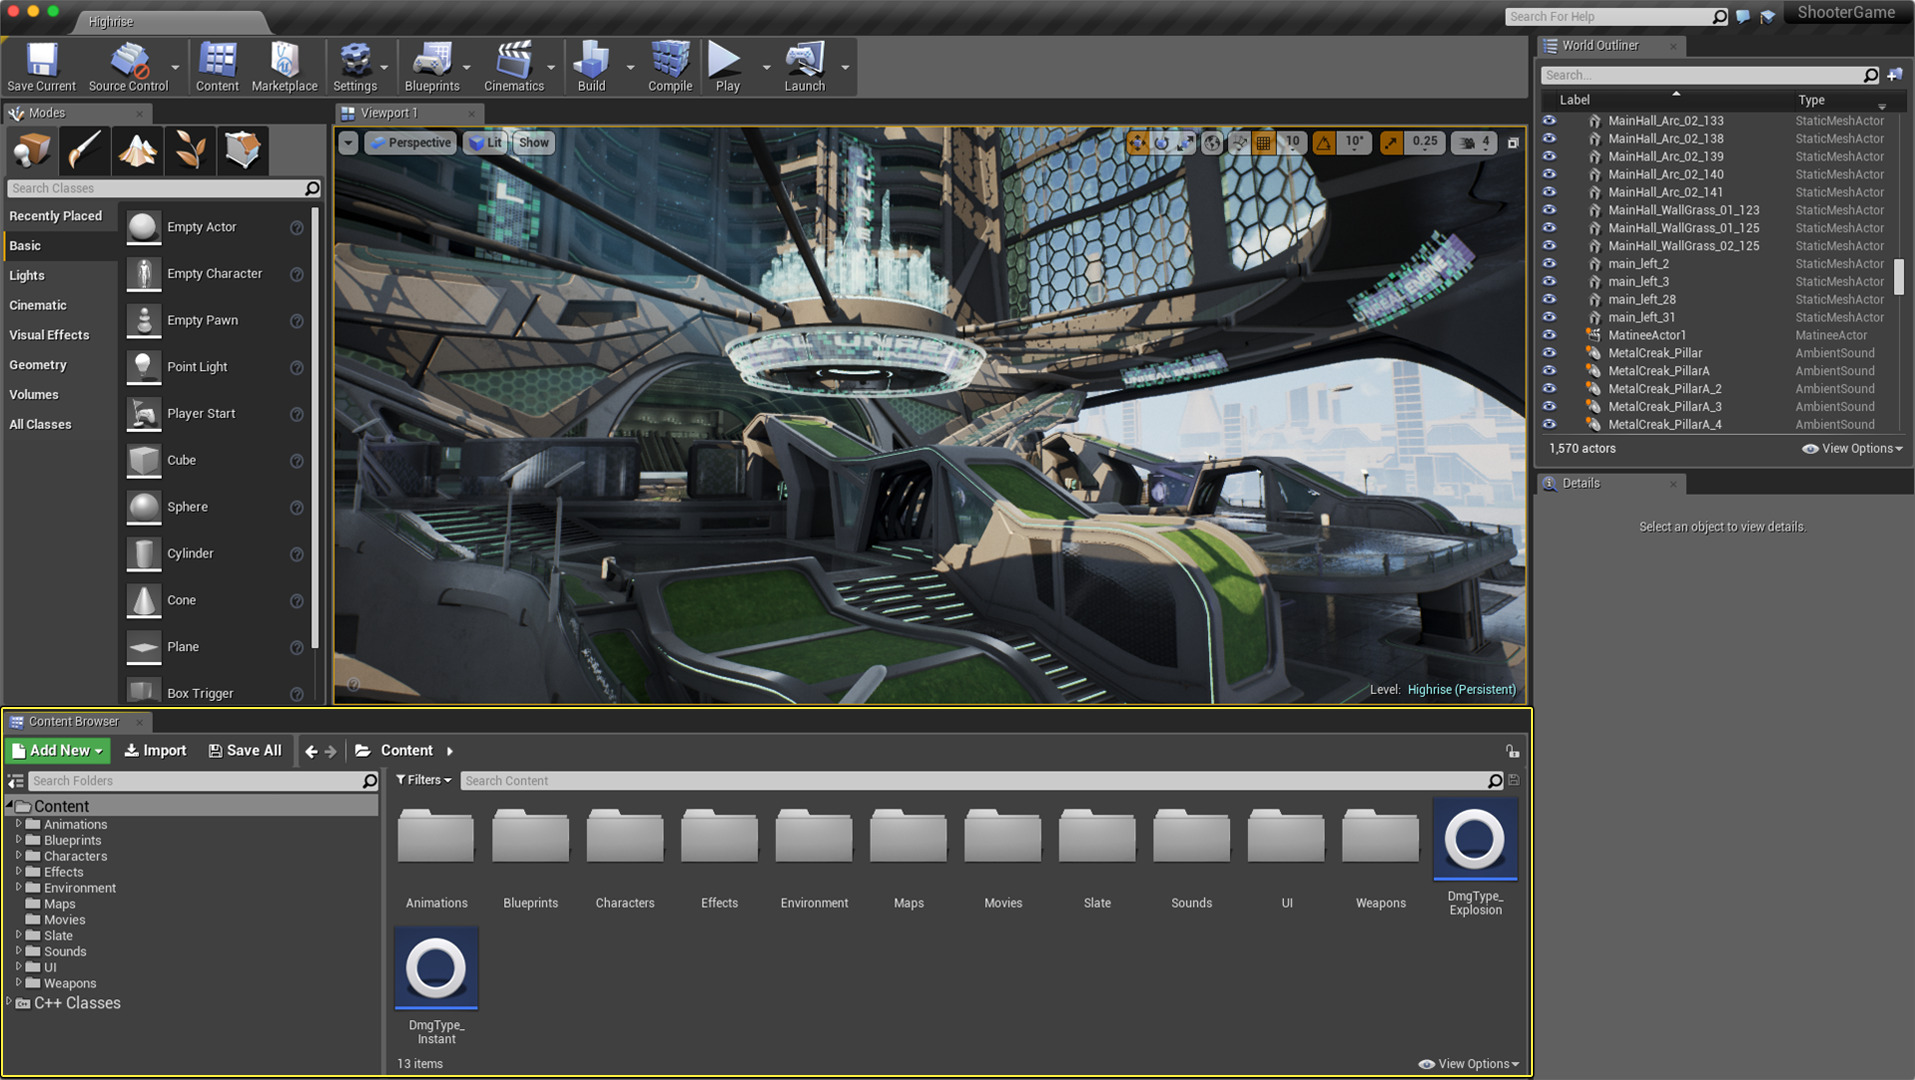Select the Paint mode brush icon
1915x1080 pixels.
click(84, 150)
